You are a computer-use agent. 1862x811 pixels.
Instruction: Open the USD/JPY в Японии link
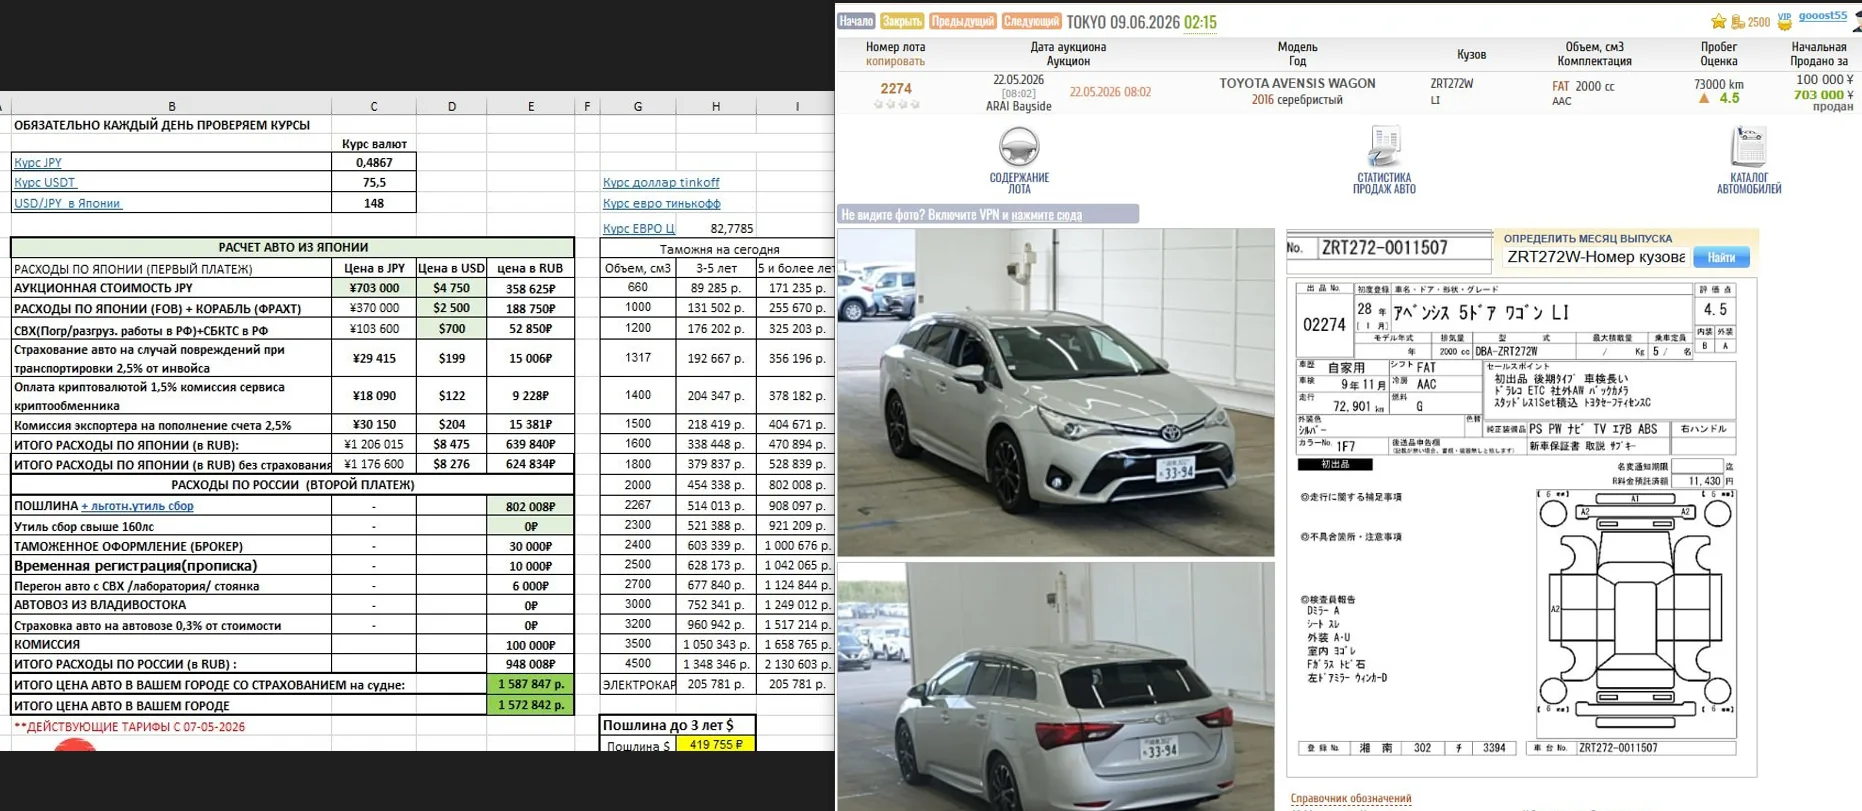click(67, 203)
